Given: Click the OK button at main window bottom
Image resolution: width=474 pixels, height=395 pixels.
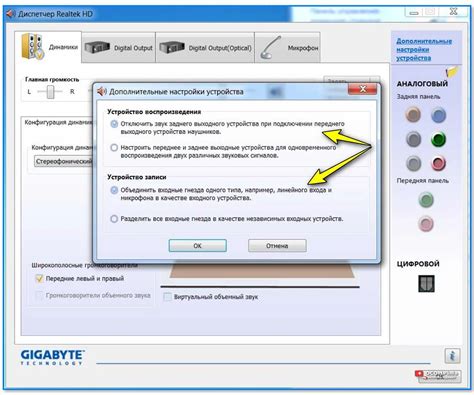Looking at the screenshot, I should pyautogui.click(x=440, y=376).
